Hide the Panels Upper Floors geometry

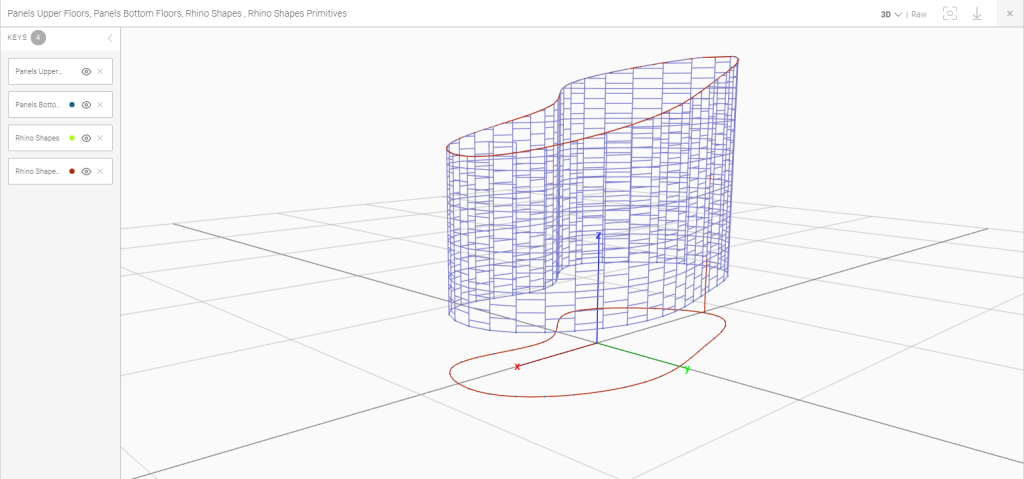(86, 72)
